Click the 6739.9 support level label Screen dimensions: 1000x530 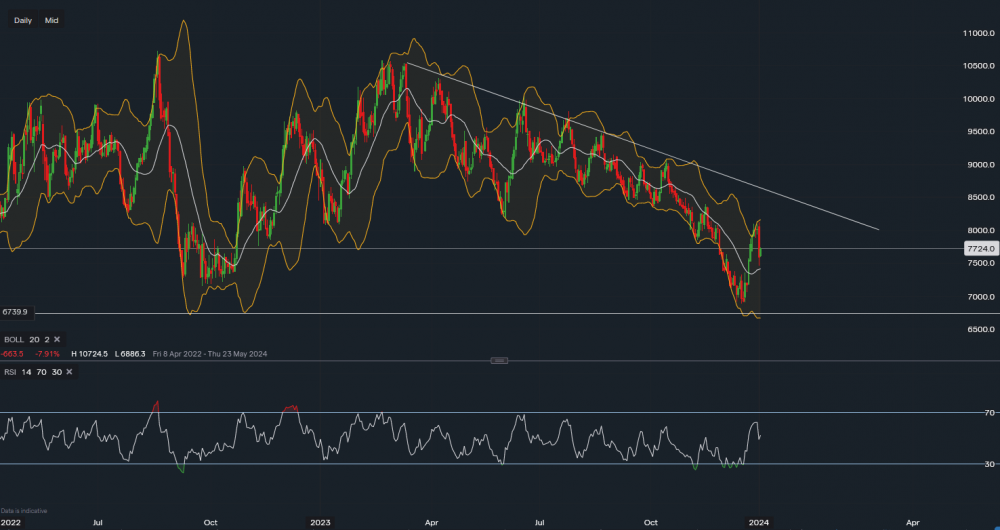13,312
